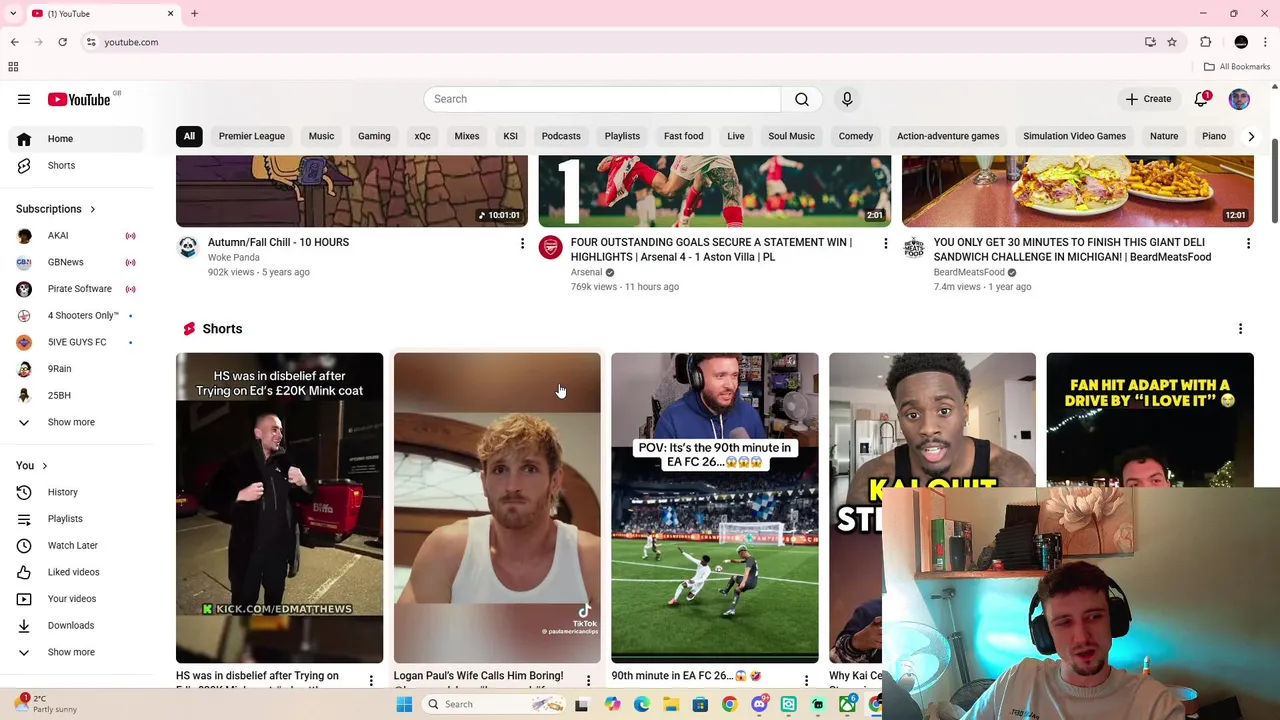Start voice search with microphone icon
The height and width of the screenshot is (720, 1280).
(x=847, y=99)
